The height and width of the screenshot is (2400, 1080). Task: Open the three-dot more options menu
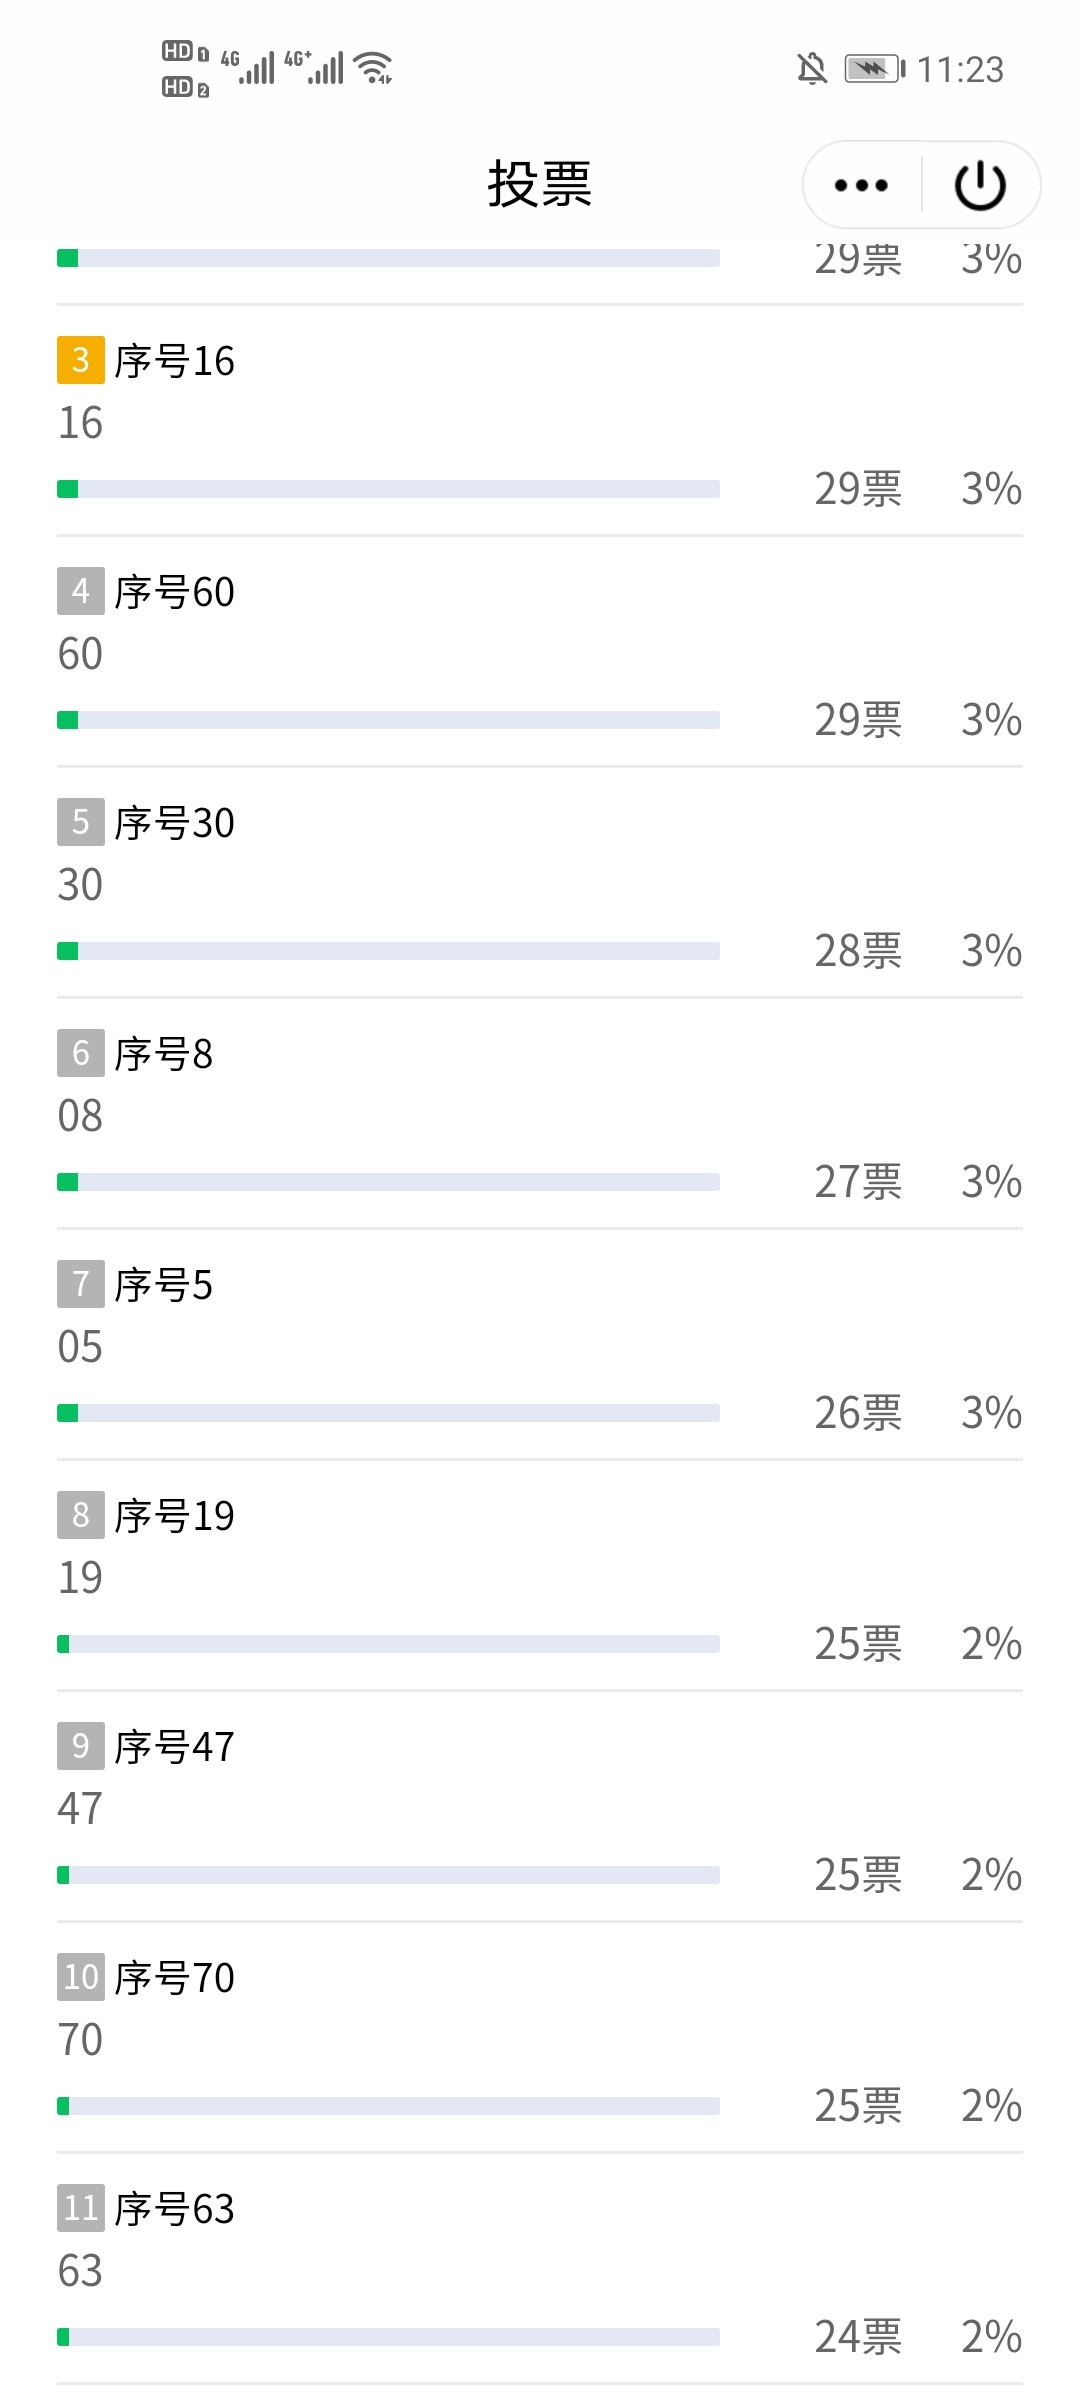pos(861,185)
